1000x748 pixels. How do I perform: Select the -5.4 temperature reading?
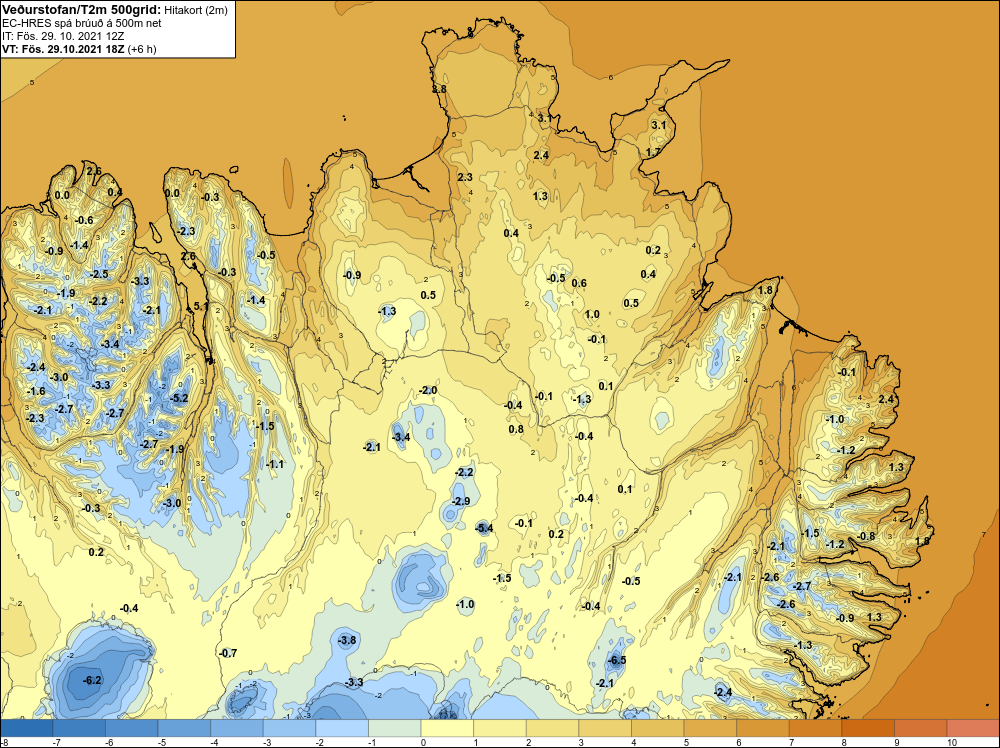pyautogui.click(x=485, y=527)
